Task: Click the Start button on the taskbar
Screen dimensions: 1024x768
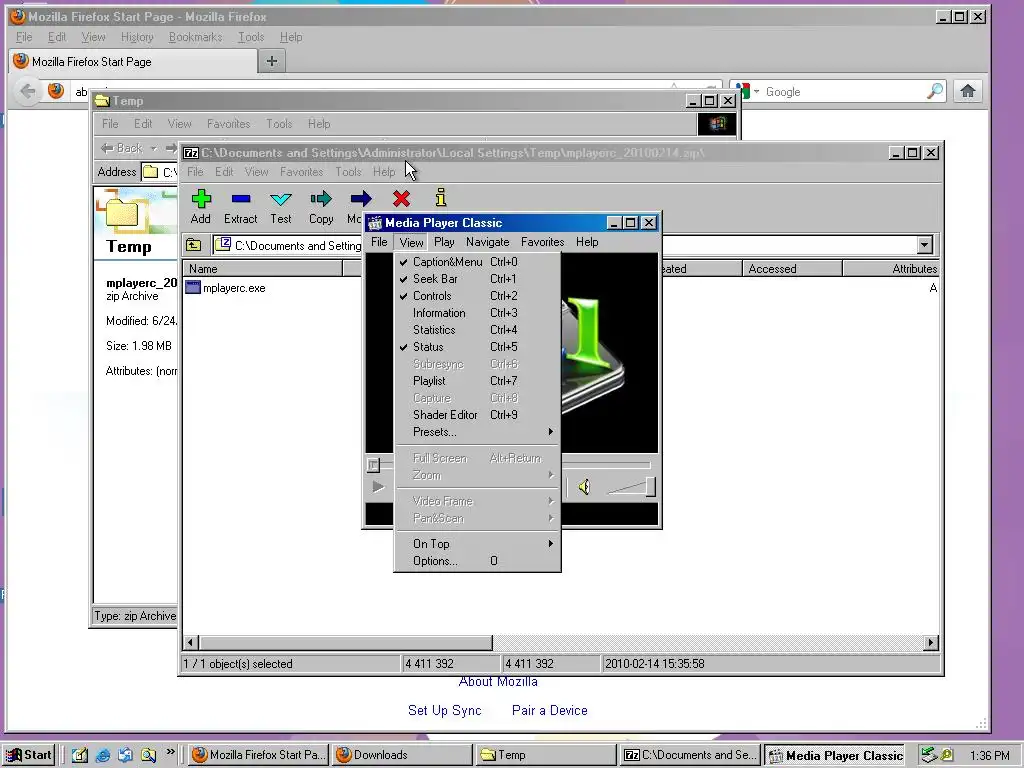Action: pos(29,755)
